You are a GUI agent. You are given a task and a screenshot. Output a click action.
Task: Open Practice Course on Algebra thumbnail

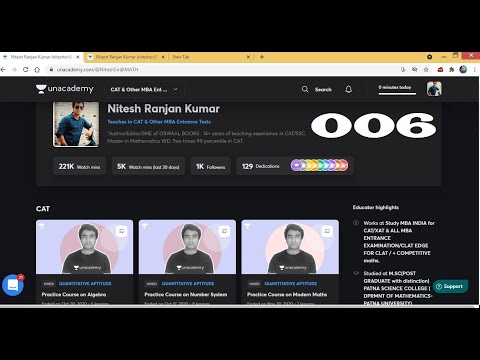tap(84, 247)
